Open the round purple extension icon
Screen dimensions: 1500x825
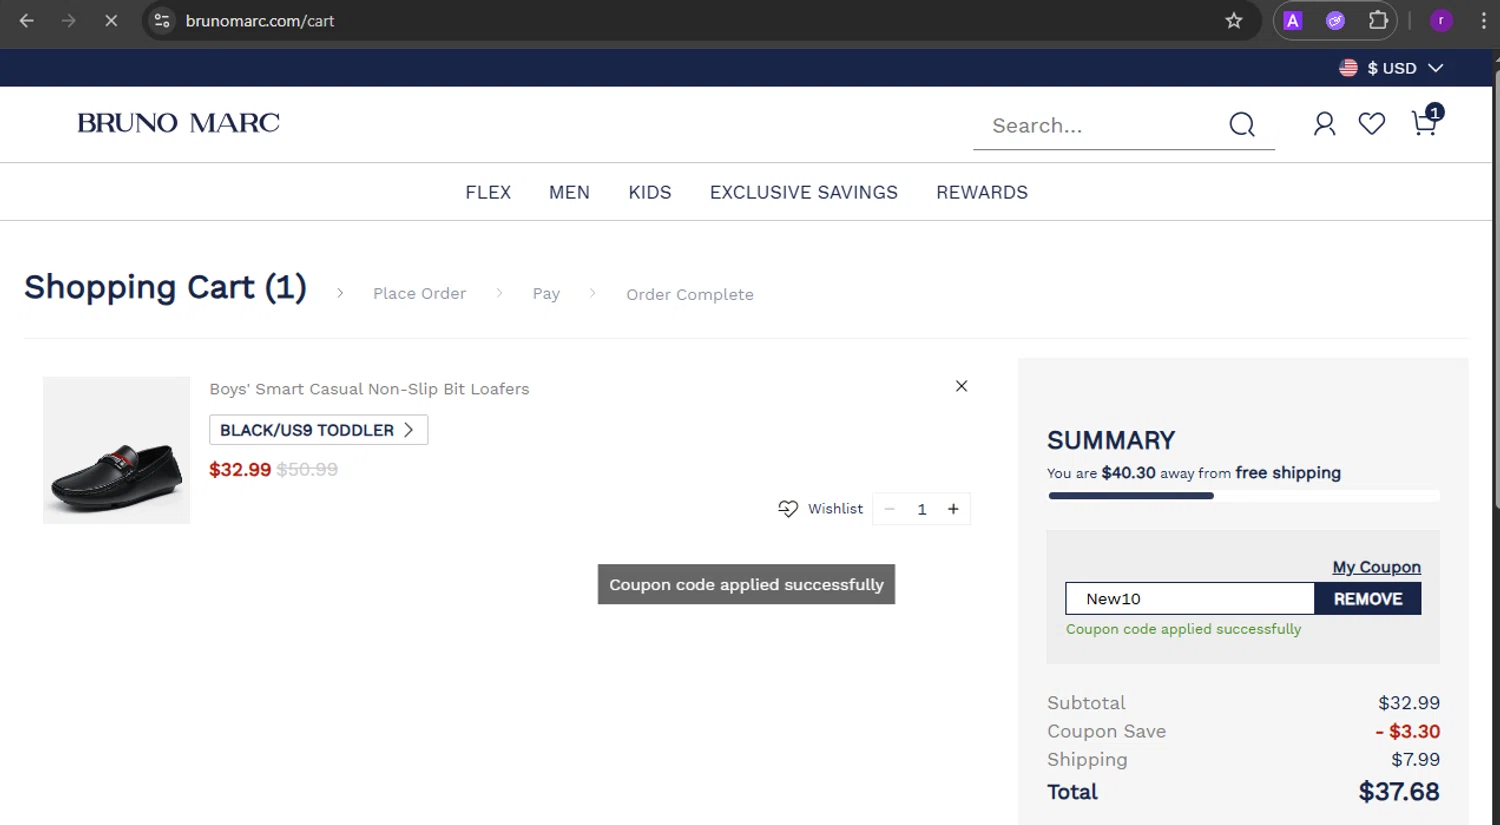click(x=1335, y=20)
